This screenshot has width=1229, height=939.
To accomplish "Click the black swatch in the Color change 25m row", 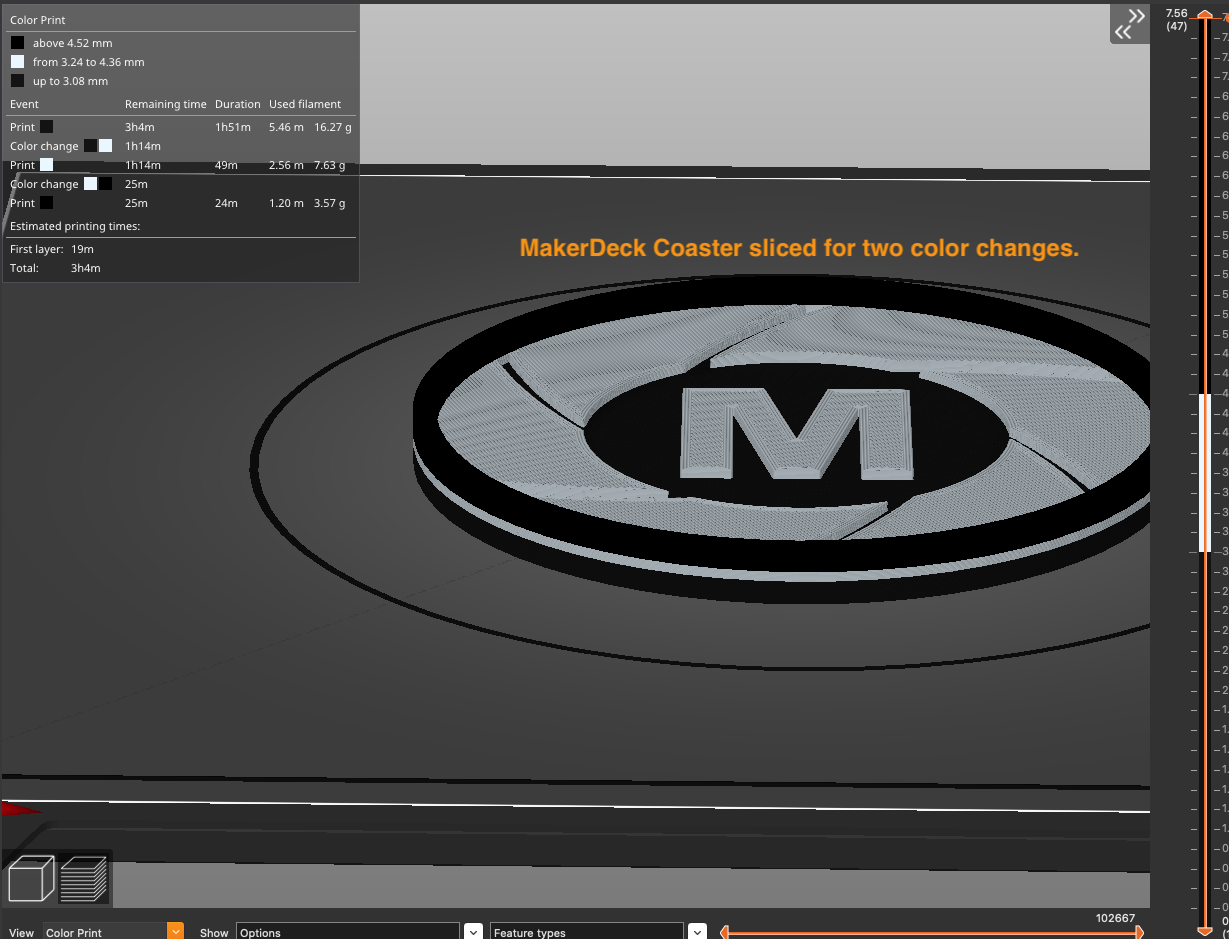I will click(x=105, y=184).
